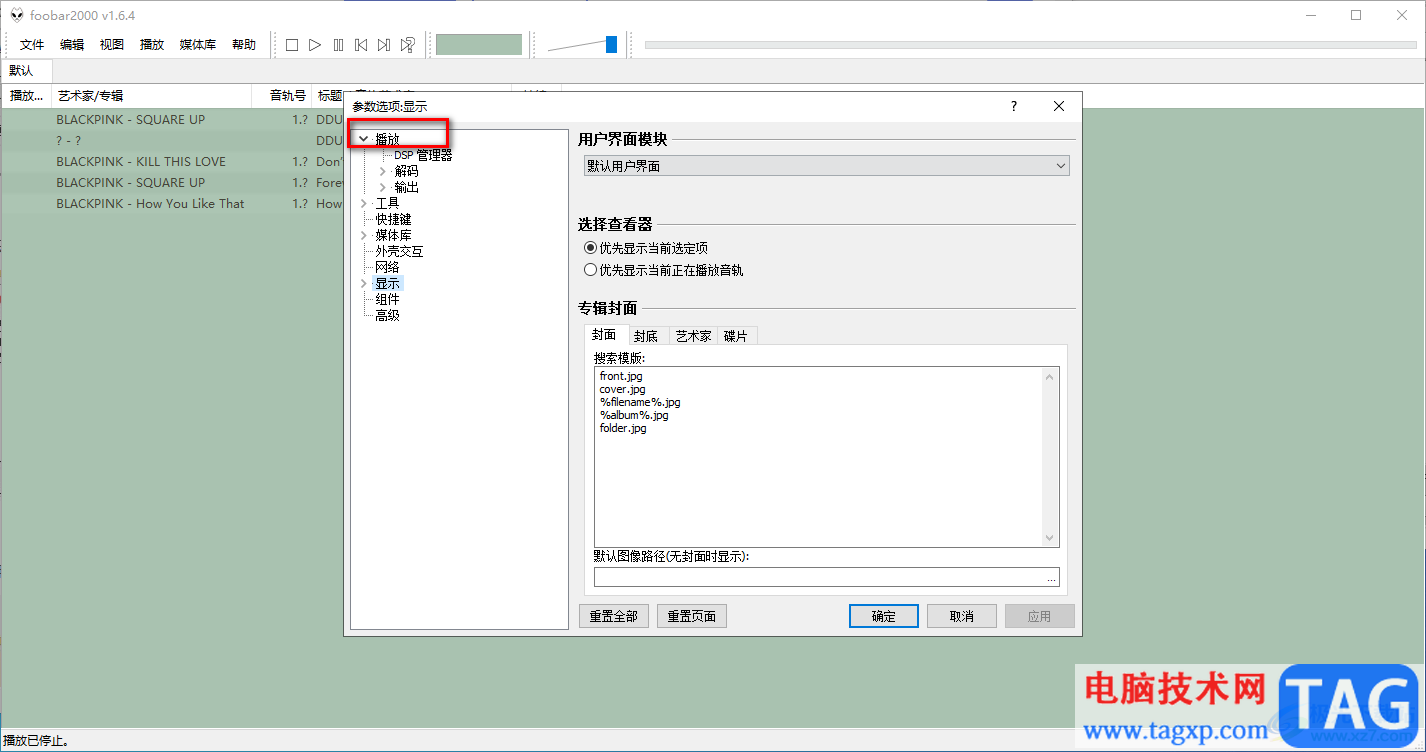
Task: Open the 默认用户界面 dropdown
Action: (826, 166)
